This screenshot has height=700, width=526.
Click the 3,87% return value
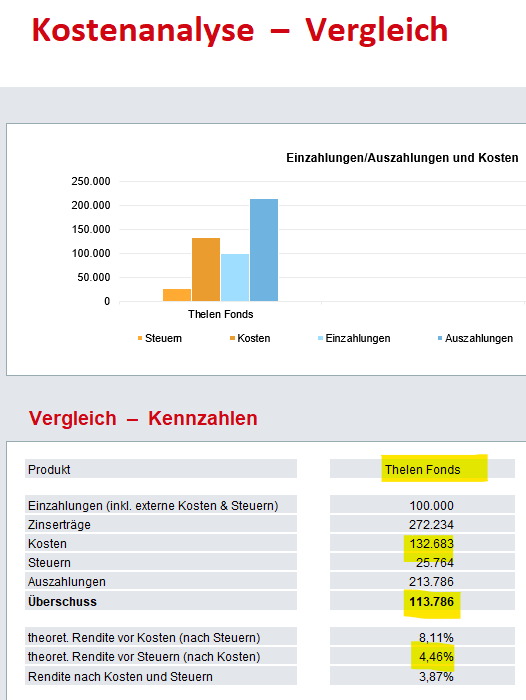pos(436,677)
